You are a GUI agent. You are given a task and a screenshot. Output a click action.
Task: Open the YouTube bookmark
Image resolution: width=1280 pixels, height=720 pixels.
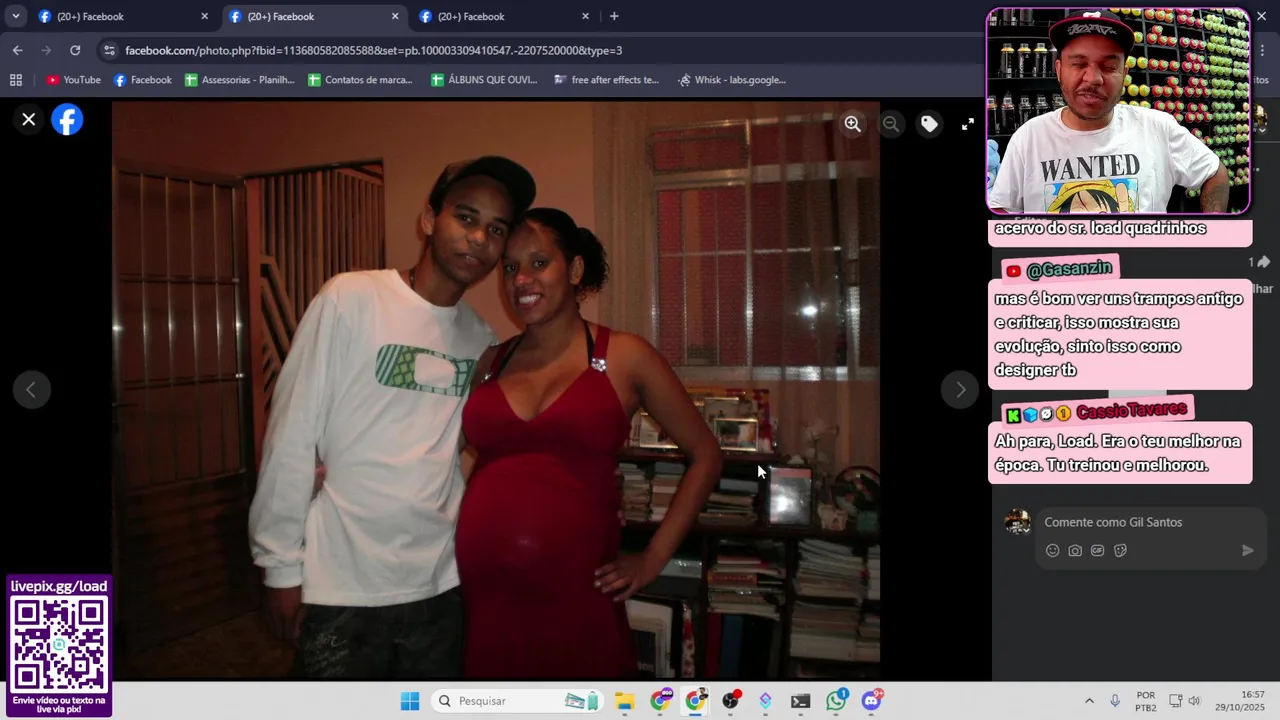tap(73, 80)
